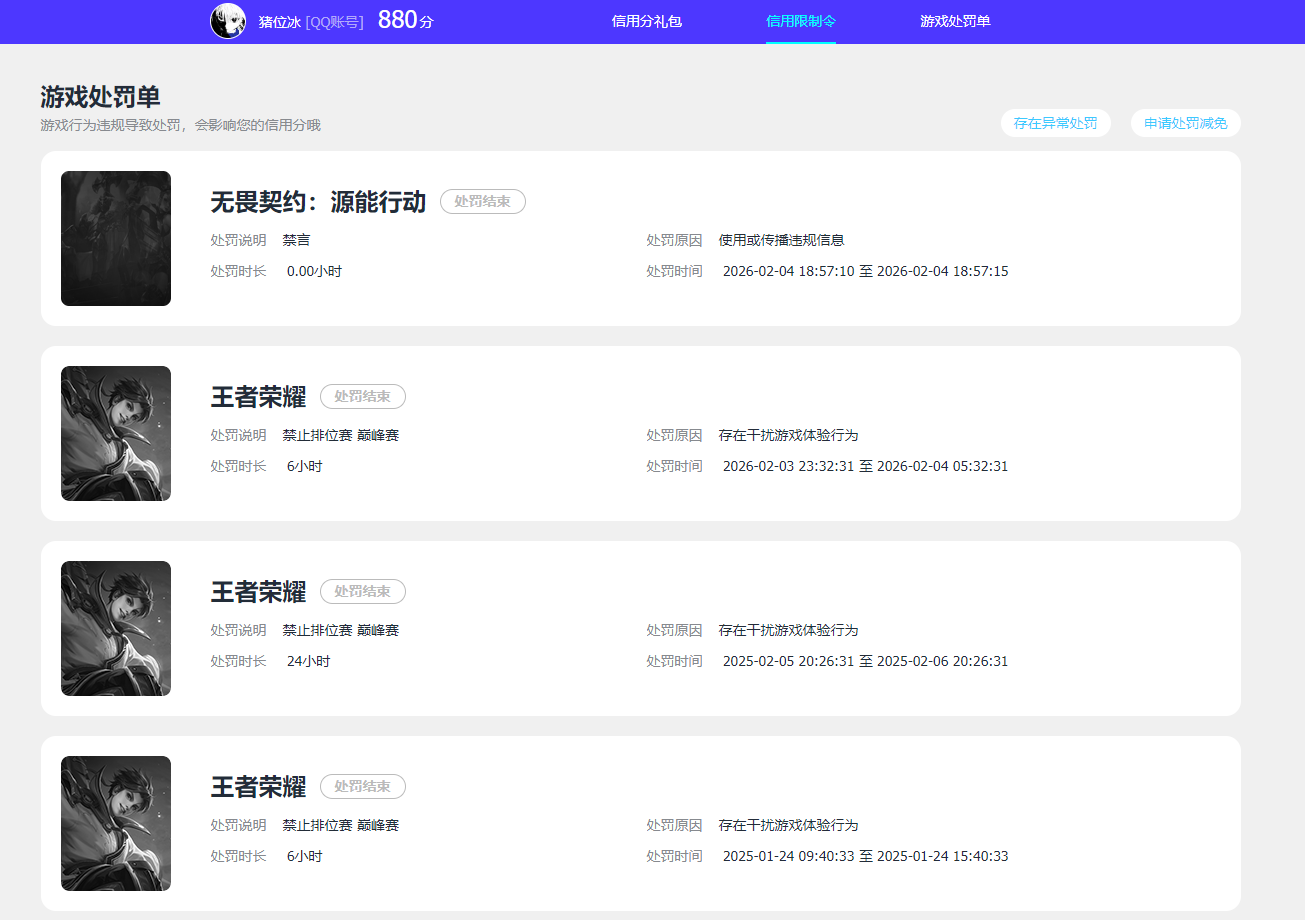Click 处罚结束 badge on the 24小时 penalty card
This screenshot has width=1305, height=920.
pyautogui.click(x=362, y=591)
